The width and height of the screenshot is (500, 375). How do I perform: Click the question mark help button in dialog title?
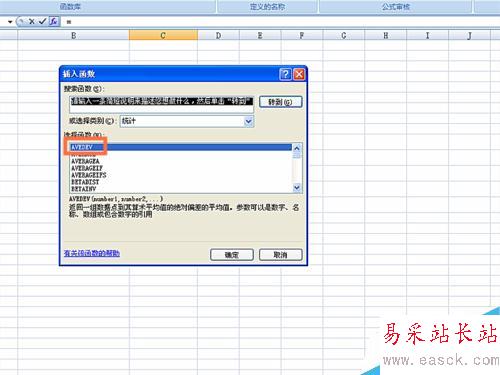click(285, 74)
